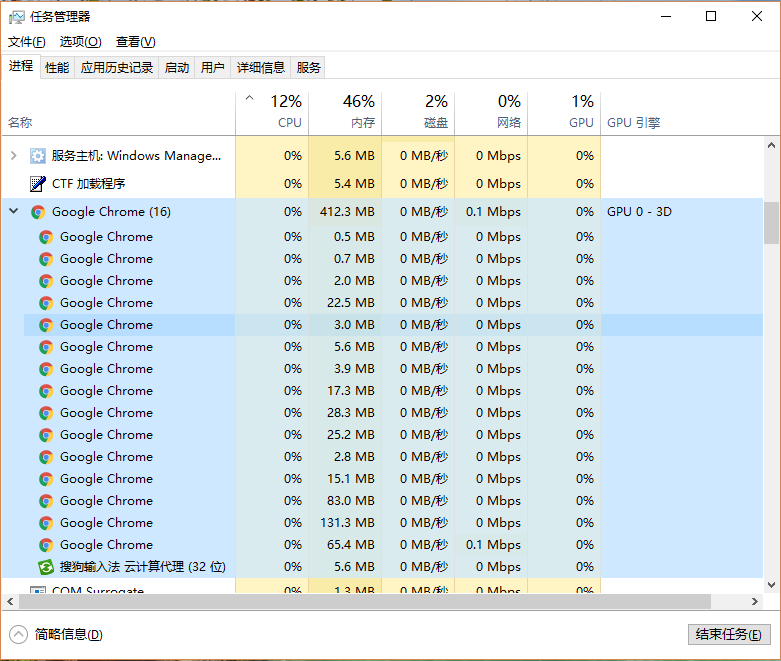Click the 服务主机 Windows Manage gear icon
The image size is (781, 661).
38,156
